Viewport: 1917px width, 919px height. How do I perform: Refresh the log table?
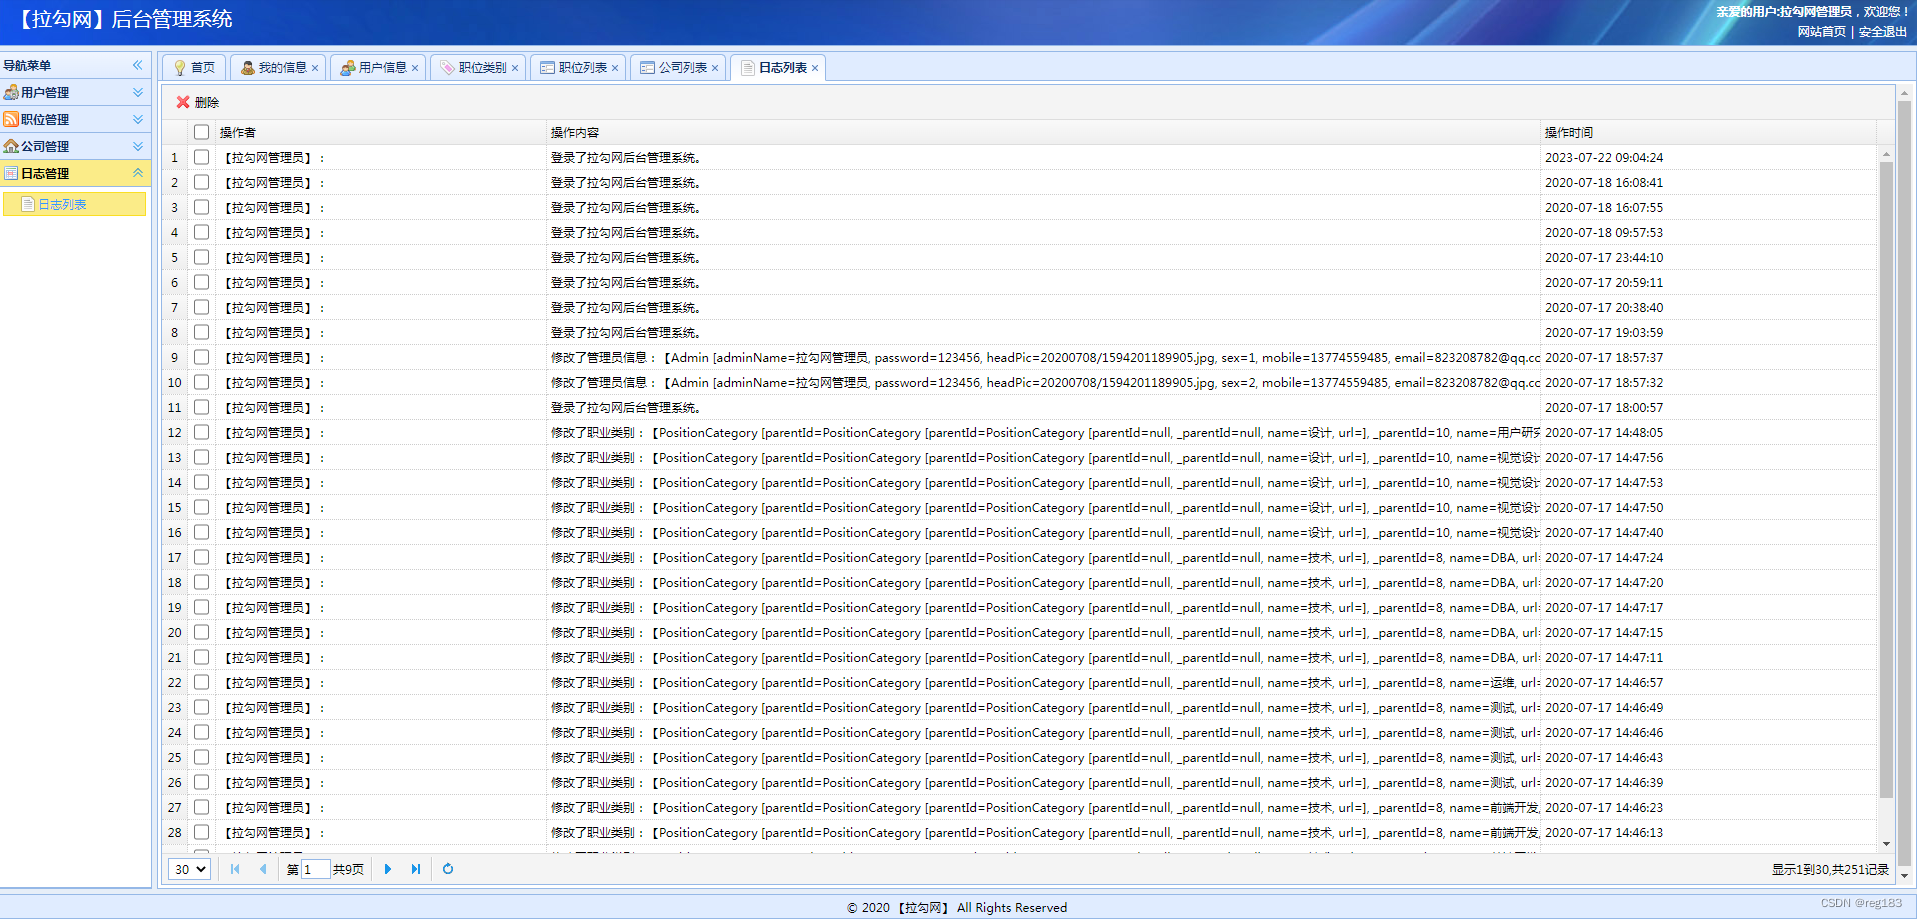448,869
